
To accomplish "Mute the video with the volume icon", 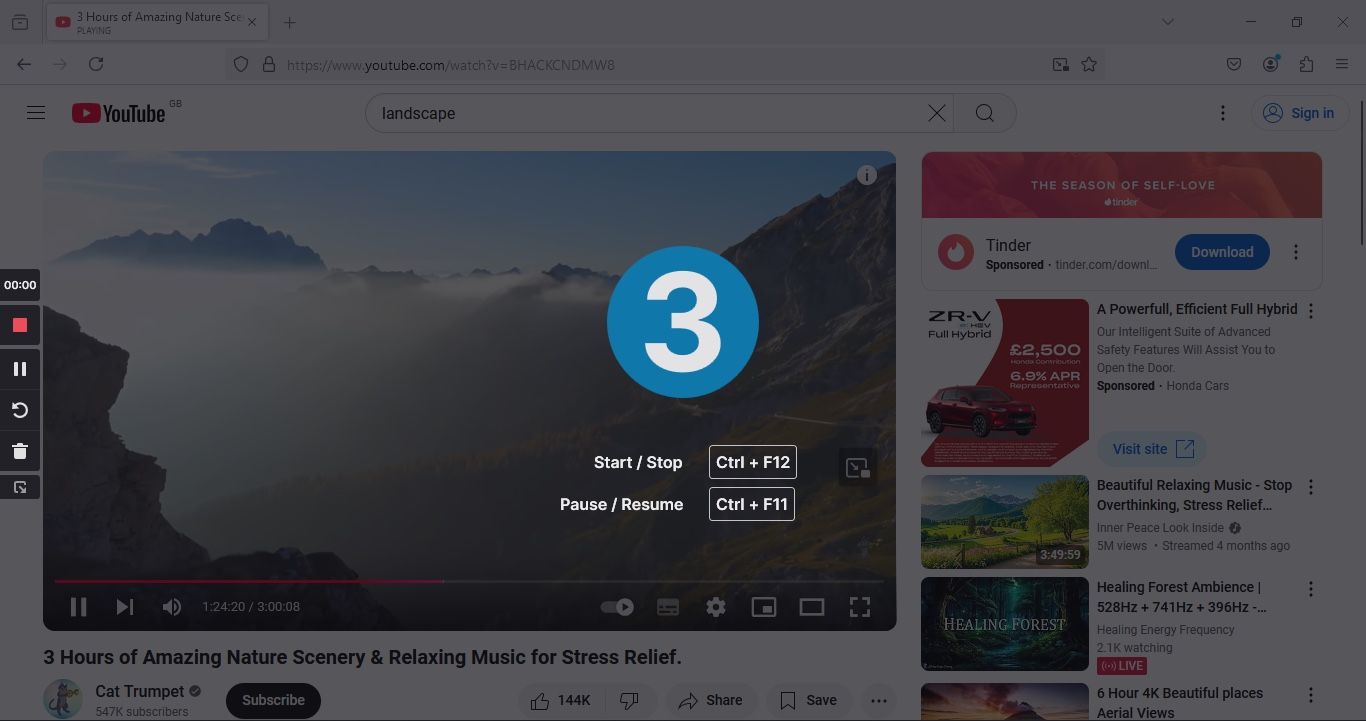I will [171, 606].
